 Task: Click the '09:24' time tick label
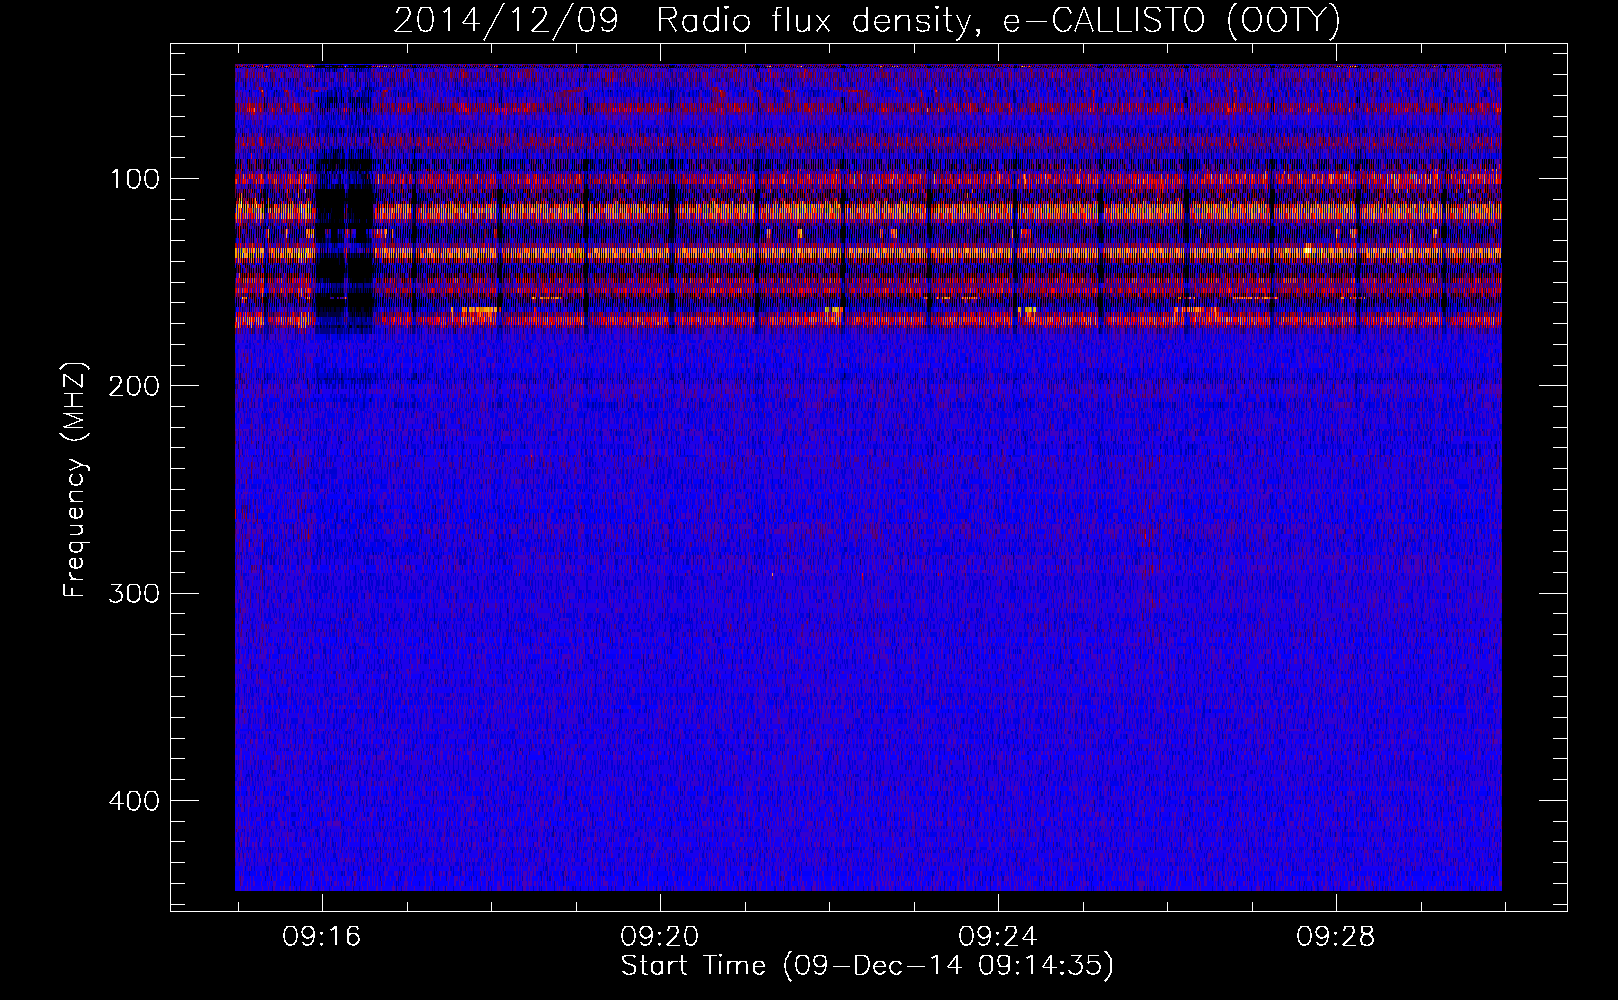pos(998,937)
